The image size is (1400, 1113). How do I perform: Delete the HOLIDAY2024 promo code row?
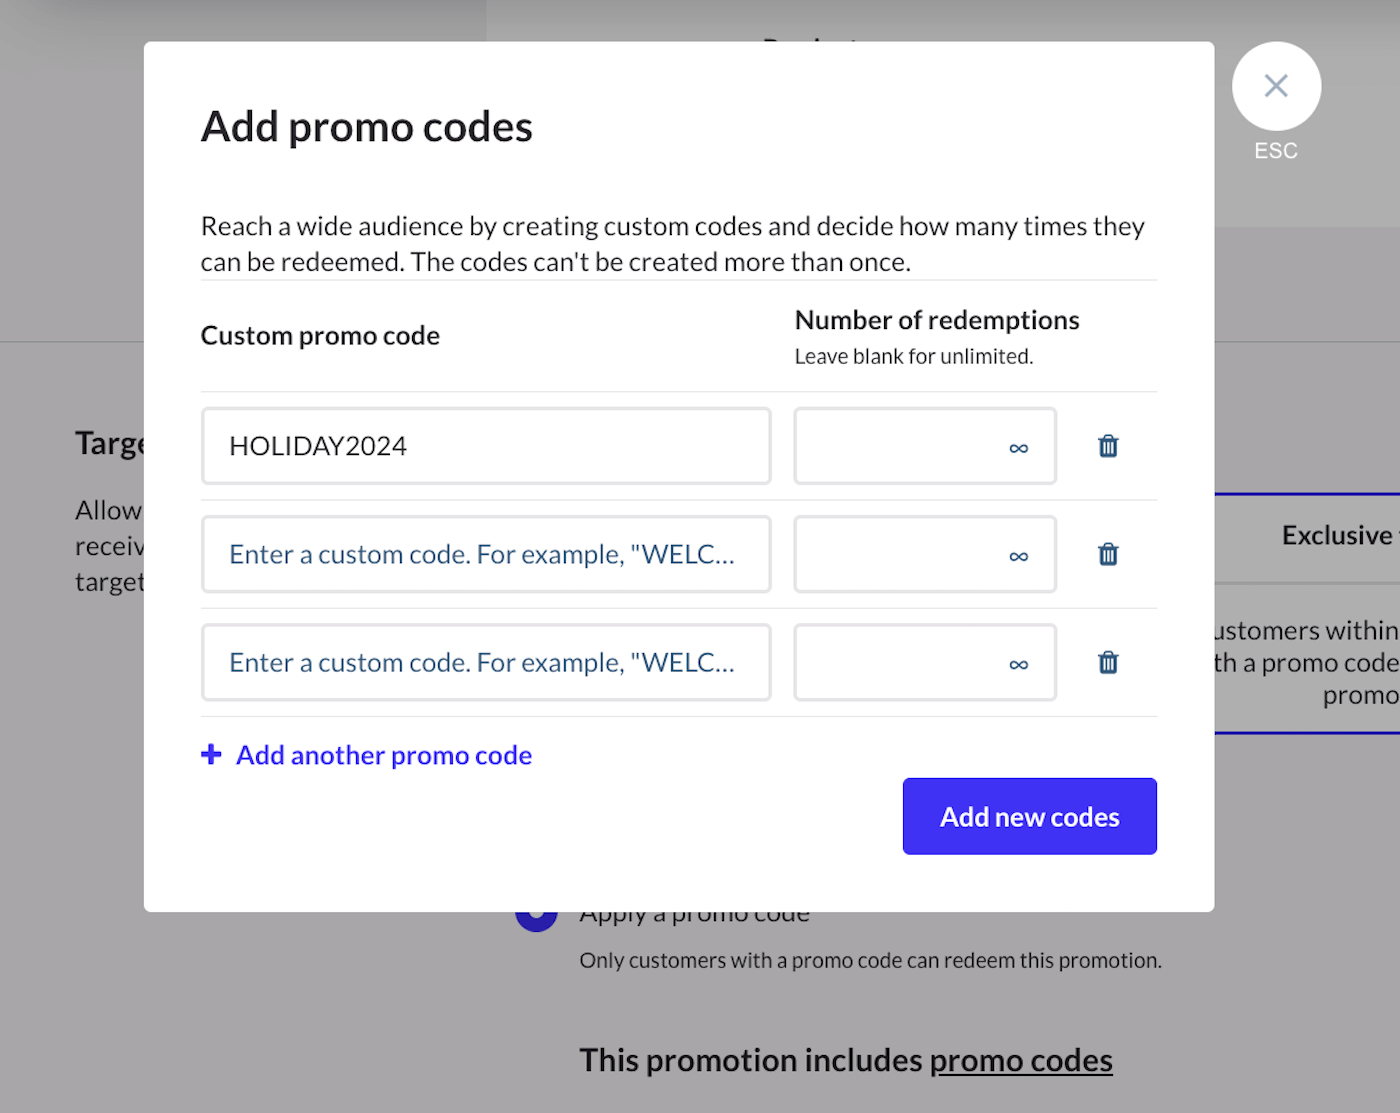pyautogui.click(x=1108, y=446)
